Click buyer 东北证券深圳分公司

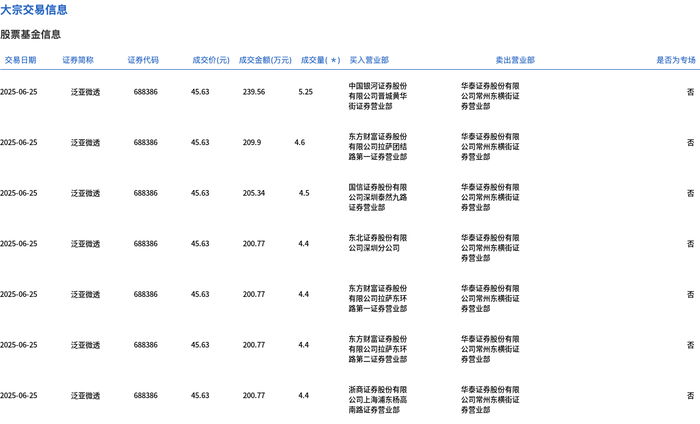(x=378, y=243)
